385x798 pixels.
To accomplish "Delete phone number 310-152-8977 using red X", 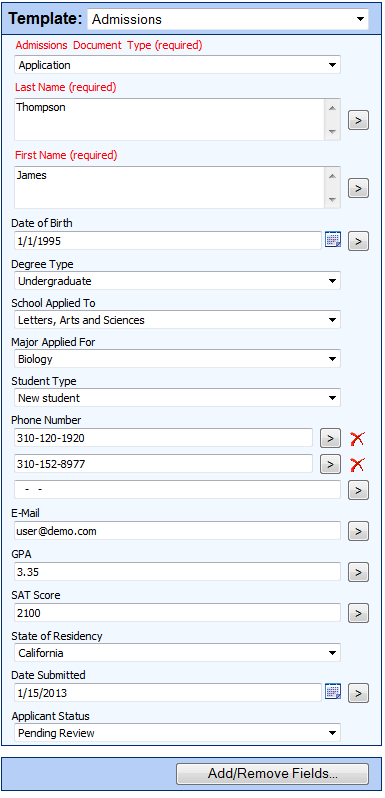I will tap(358, 464).
